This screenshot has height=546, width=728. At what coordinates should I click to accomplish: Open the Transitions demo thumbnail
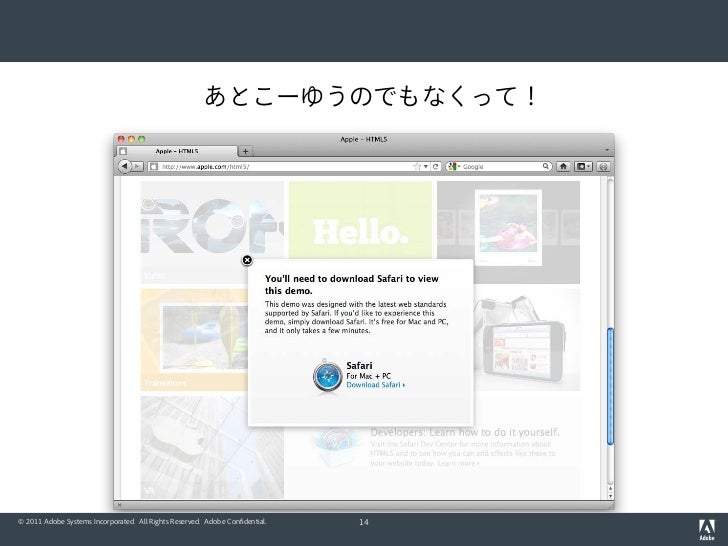tap(195, 340)
